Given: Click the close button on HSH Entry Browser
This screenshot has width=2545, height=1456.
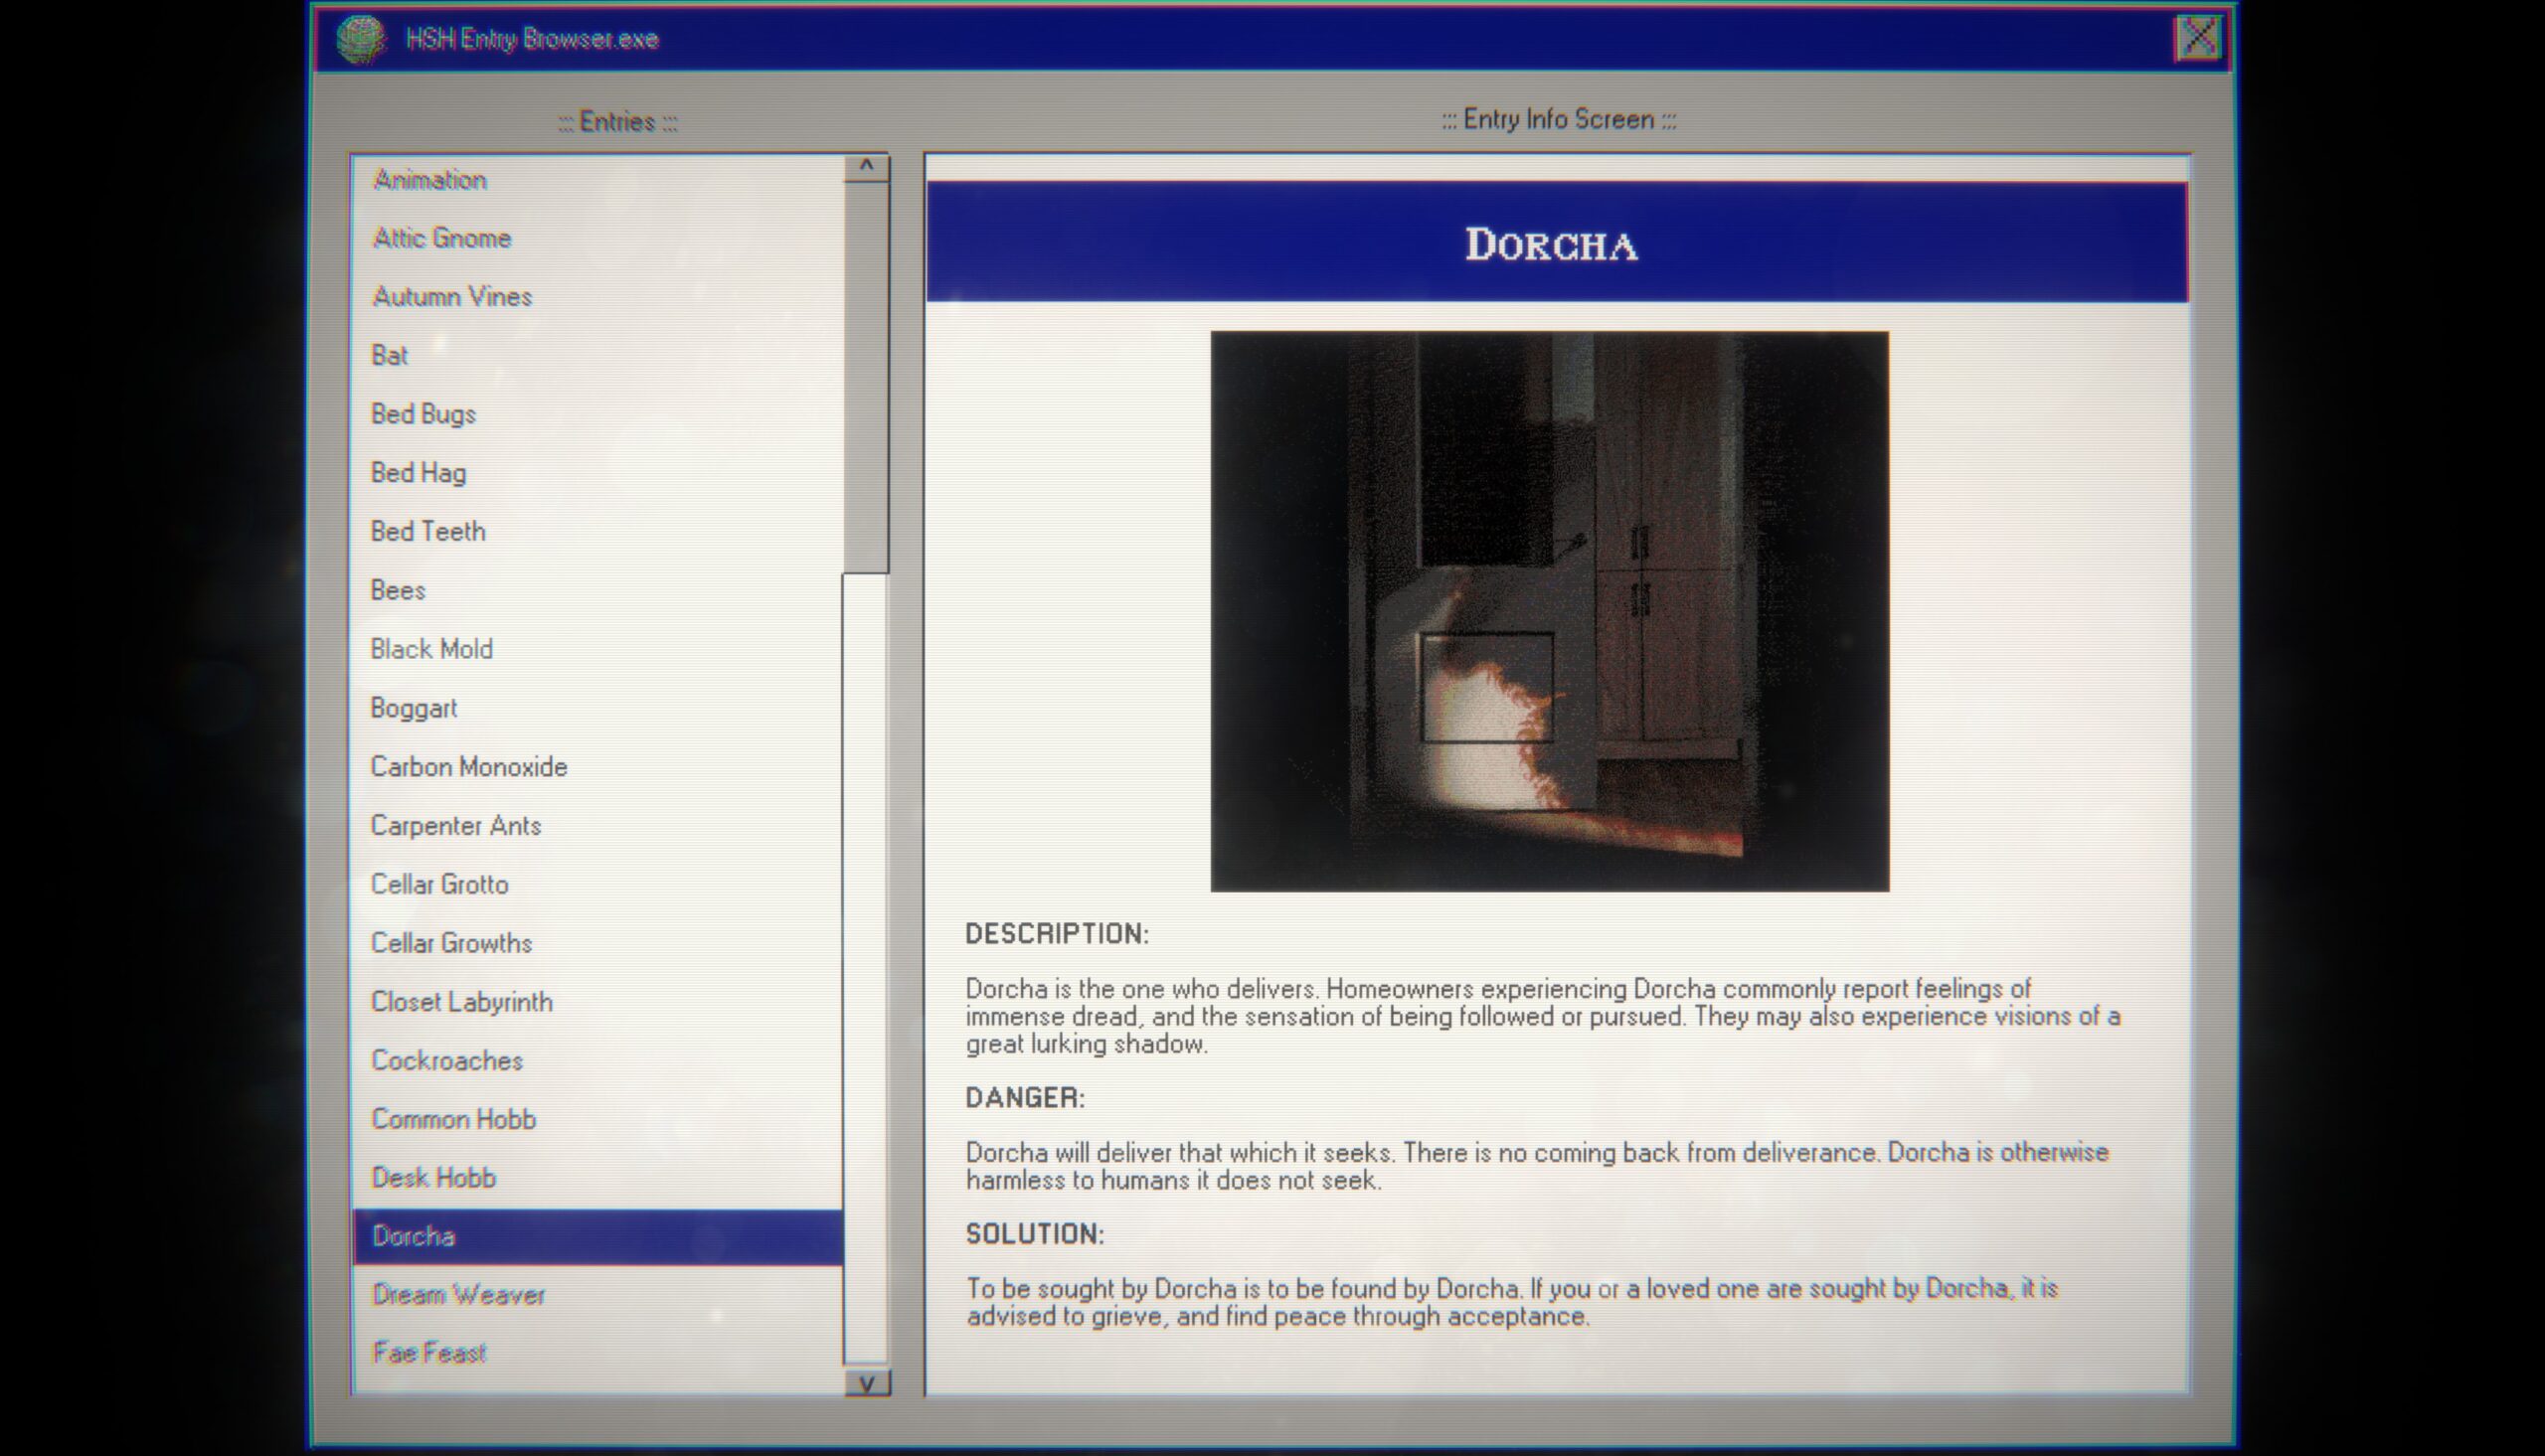Looking at the screenshot, I should (2199, 39).
